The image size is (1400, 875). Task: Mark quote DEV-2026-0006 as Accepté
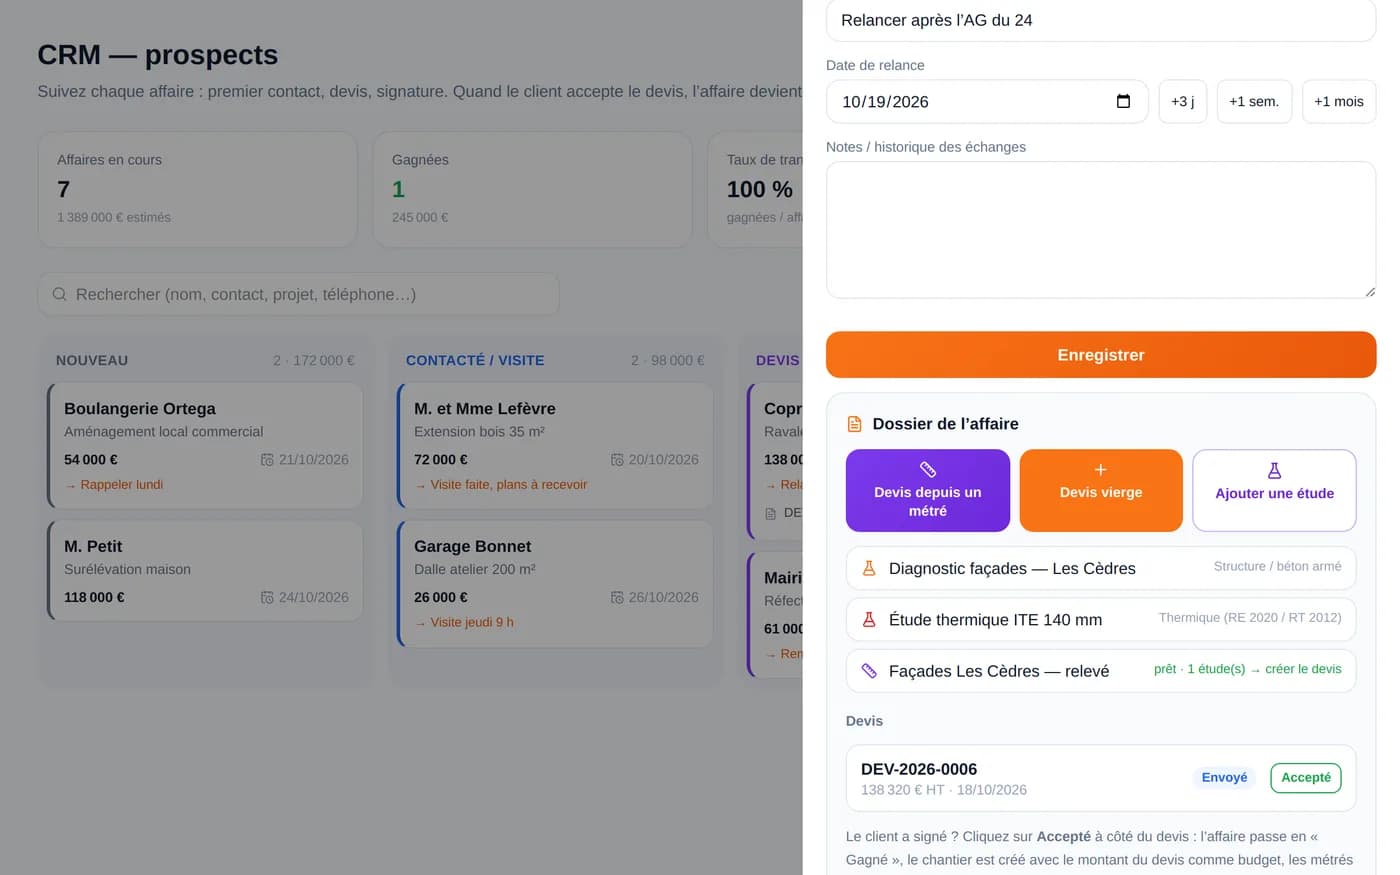1306,778
